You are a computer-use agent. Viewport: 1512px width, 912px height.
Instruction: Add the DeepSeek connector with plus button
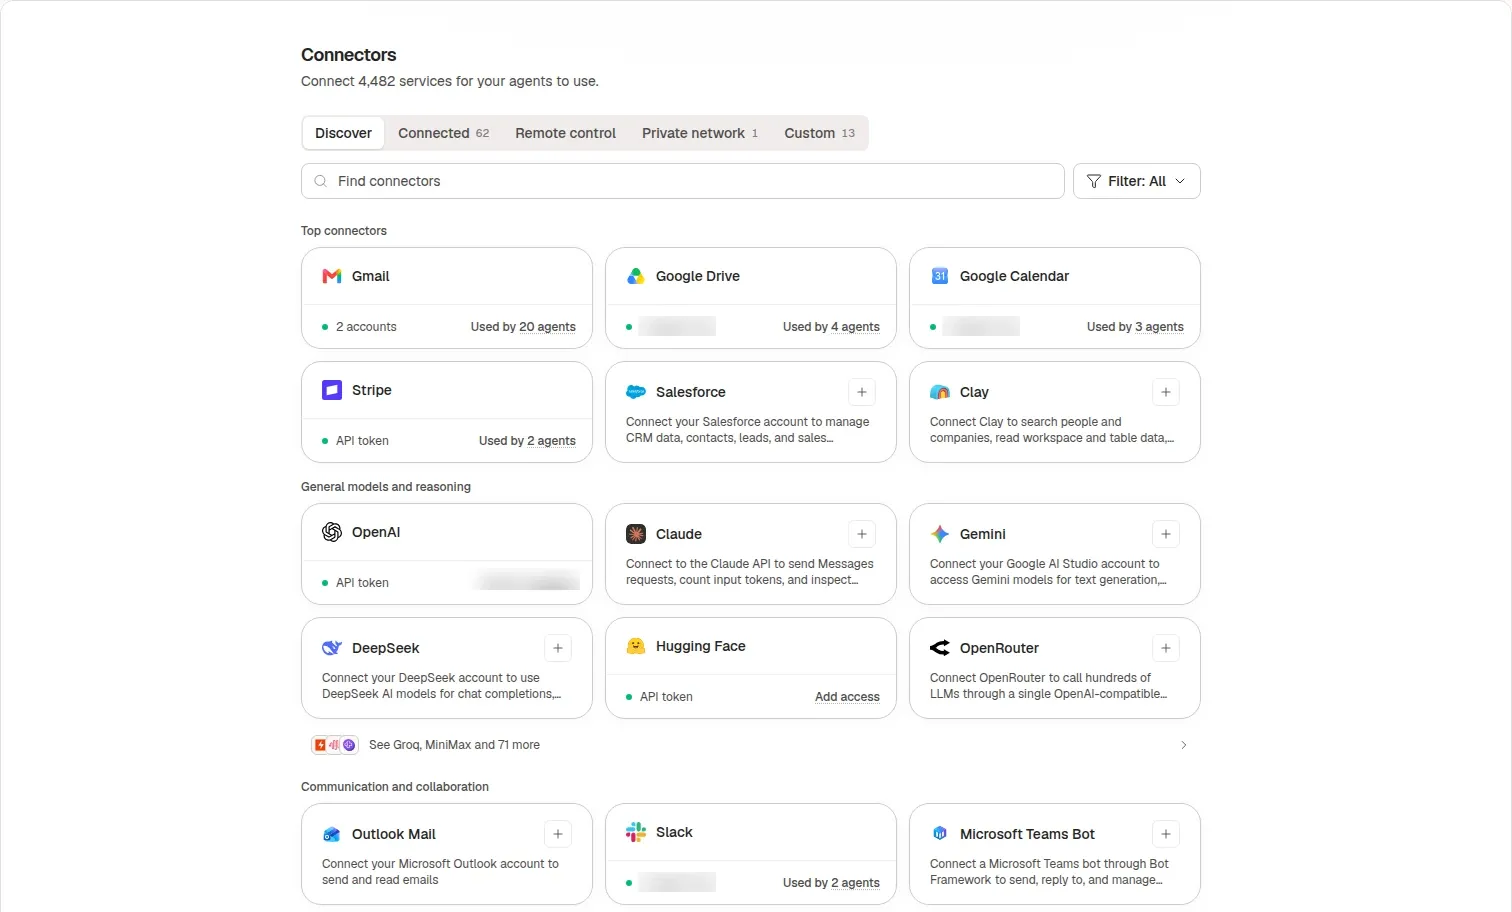coord(558,648)
